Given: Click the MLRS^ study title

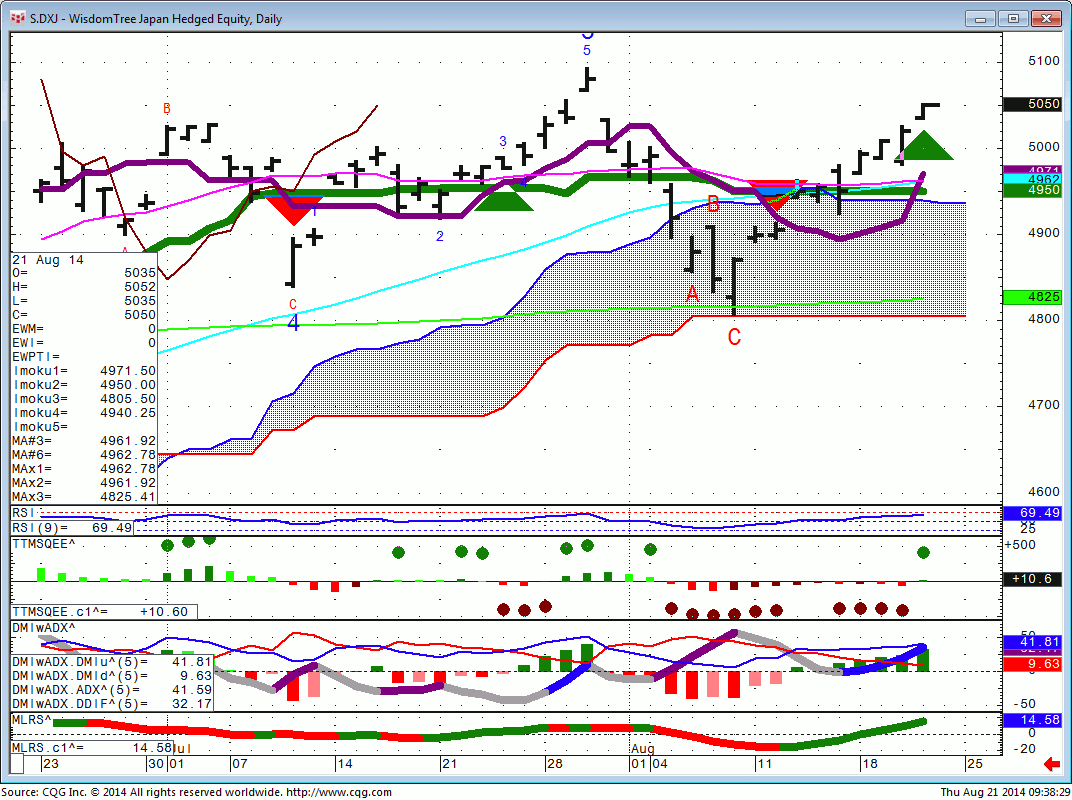Looking at the screenshot, I should (x=31, y=720).
